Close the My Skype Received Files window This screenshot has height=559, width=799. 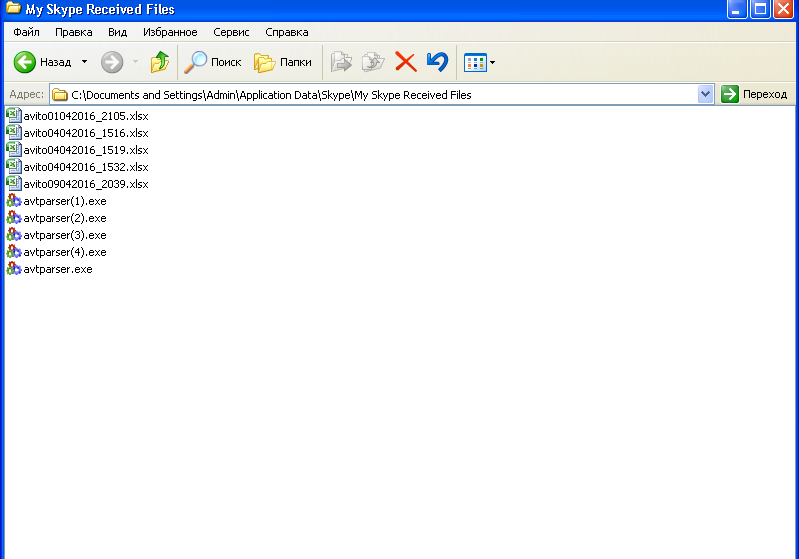coord(783,9)
